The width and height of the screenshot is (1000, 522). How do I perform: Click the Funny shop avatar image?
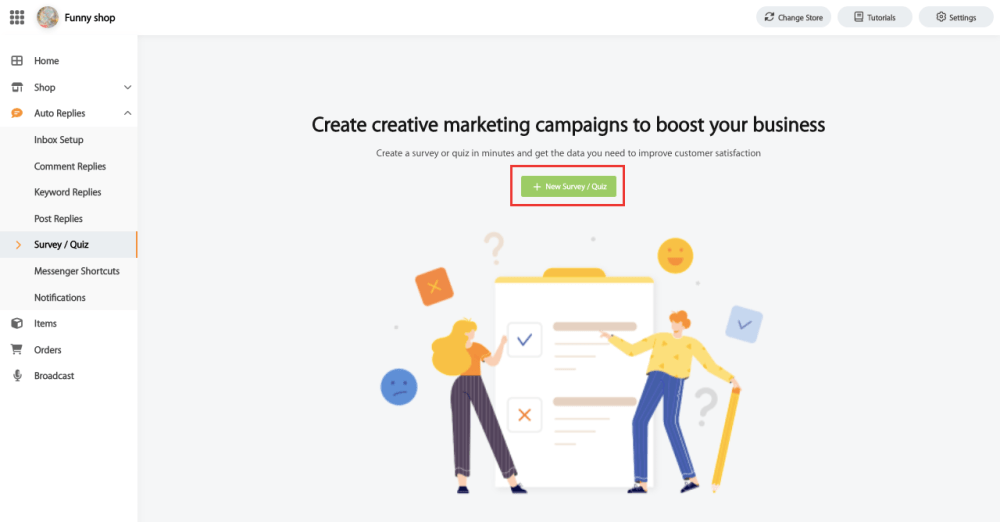point(47,17)
